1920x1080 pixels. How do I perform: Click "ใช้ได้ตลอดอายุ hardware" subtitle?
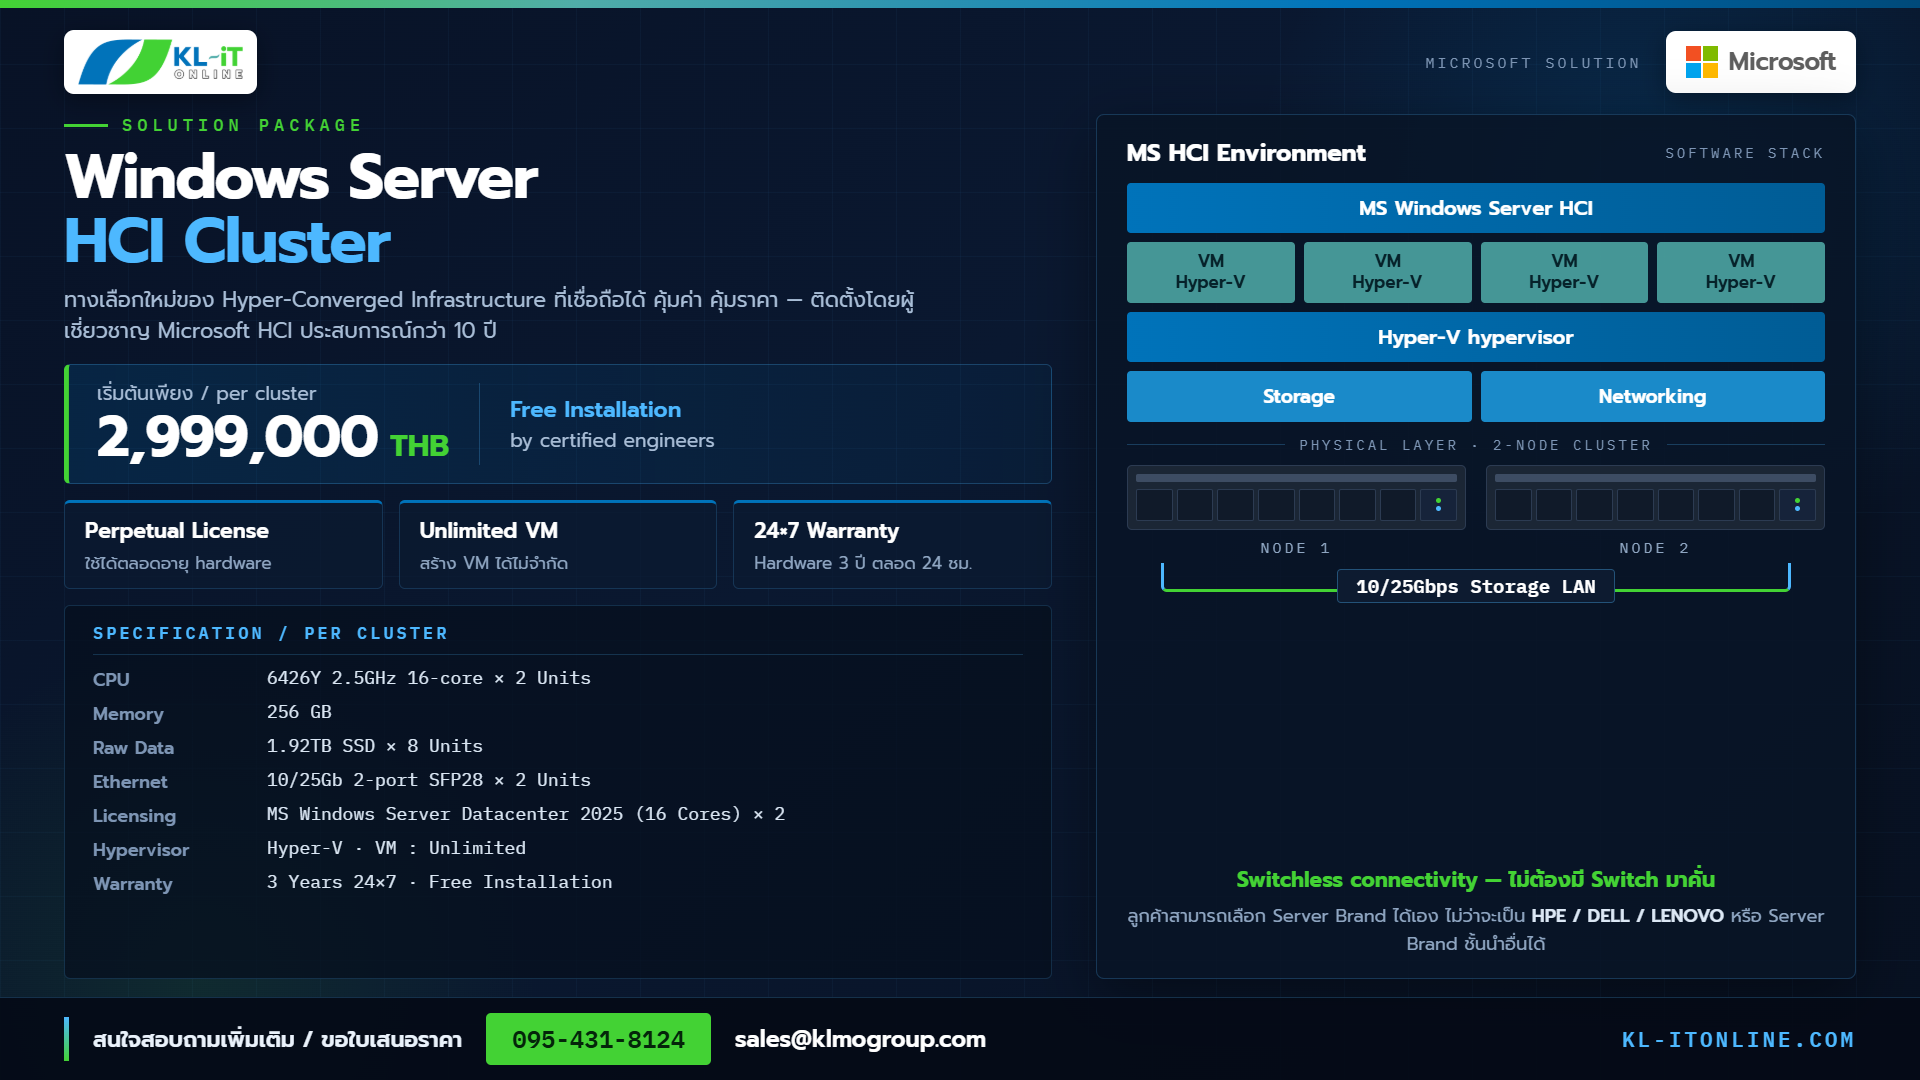[x=178, y=563]
